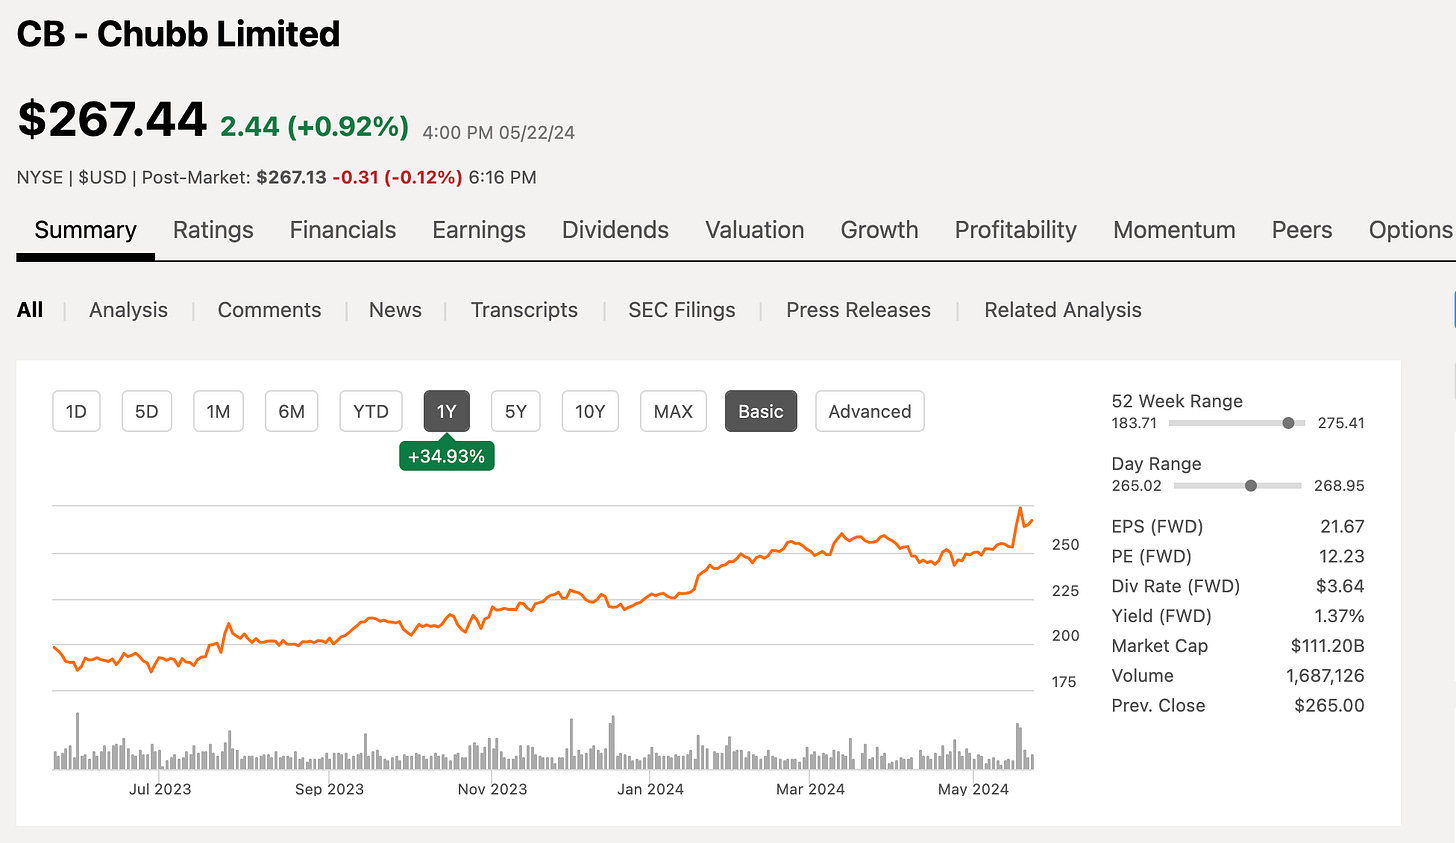
Task: Switch chart to Basic mode
Action: pyautogui.click(x=761, y=411)
